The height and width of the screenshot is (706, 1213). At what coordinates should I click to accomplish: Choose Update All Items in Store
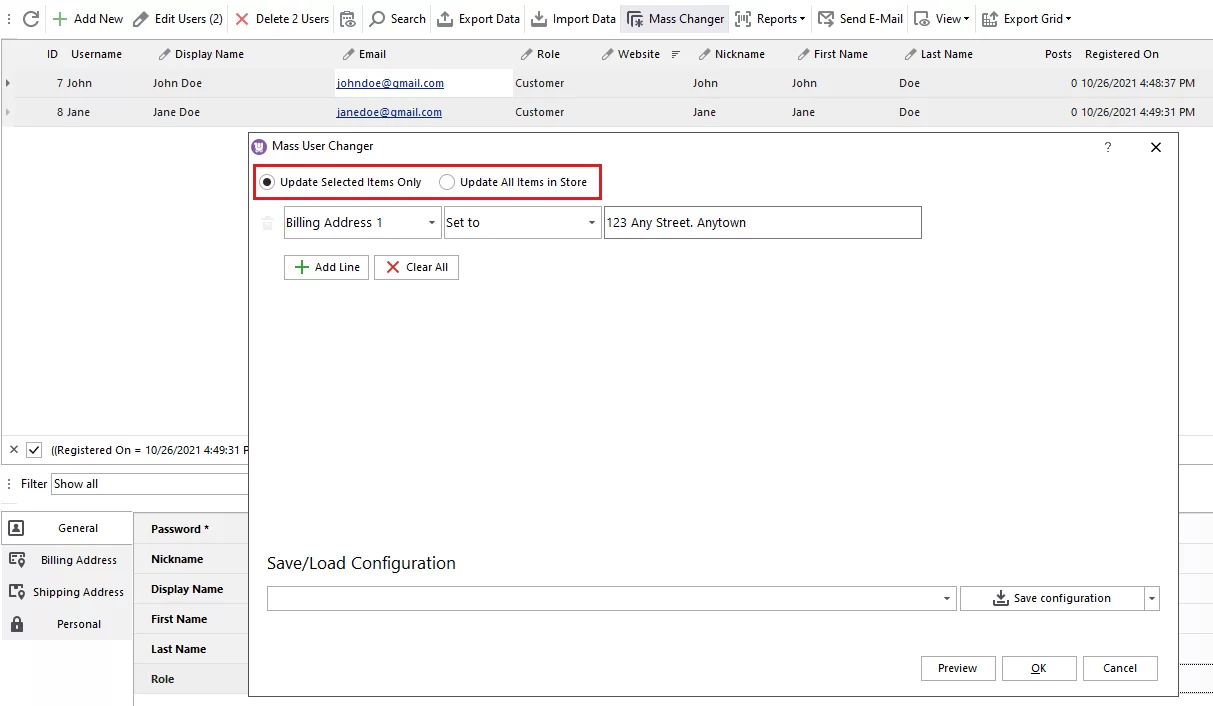tap(446, 181)
